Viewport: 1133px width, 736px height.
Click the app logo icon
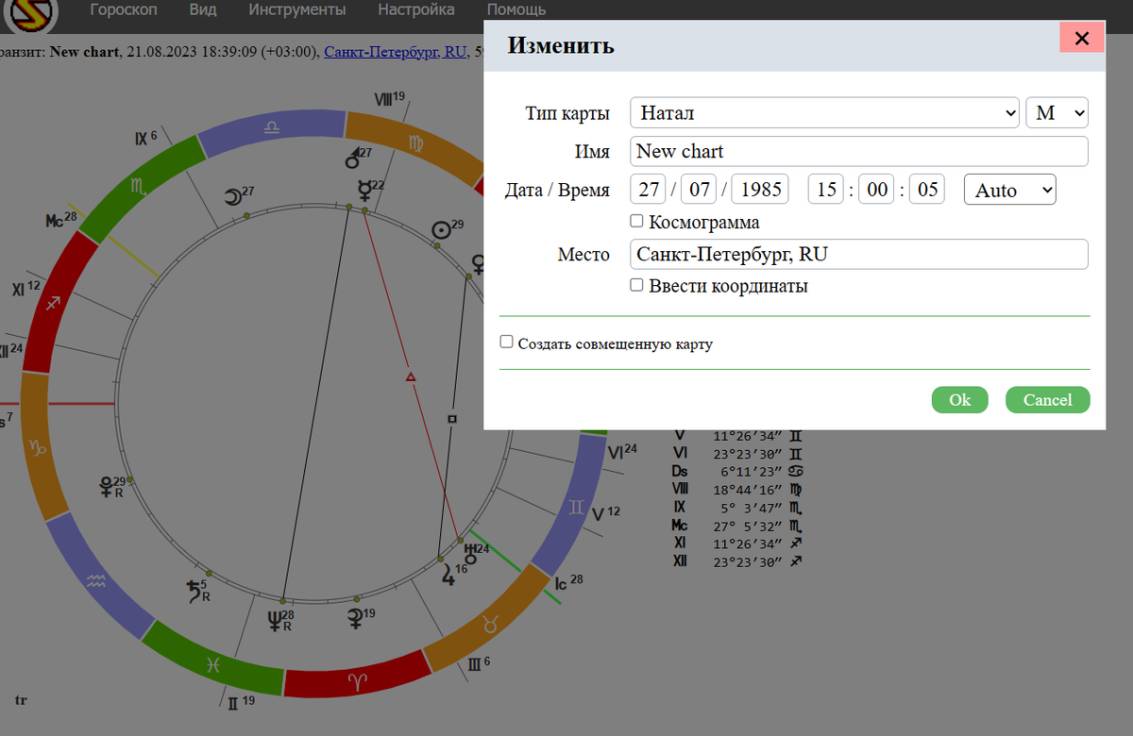pos(32,12)
